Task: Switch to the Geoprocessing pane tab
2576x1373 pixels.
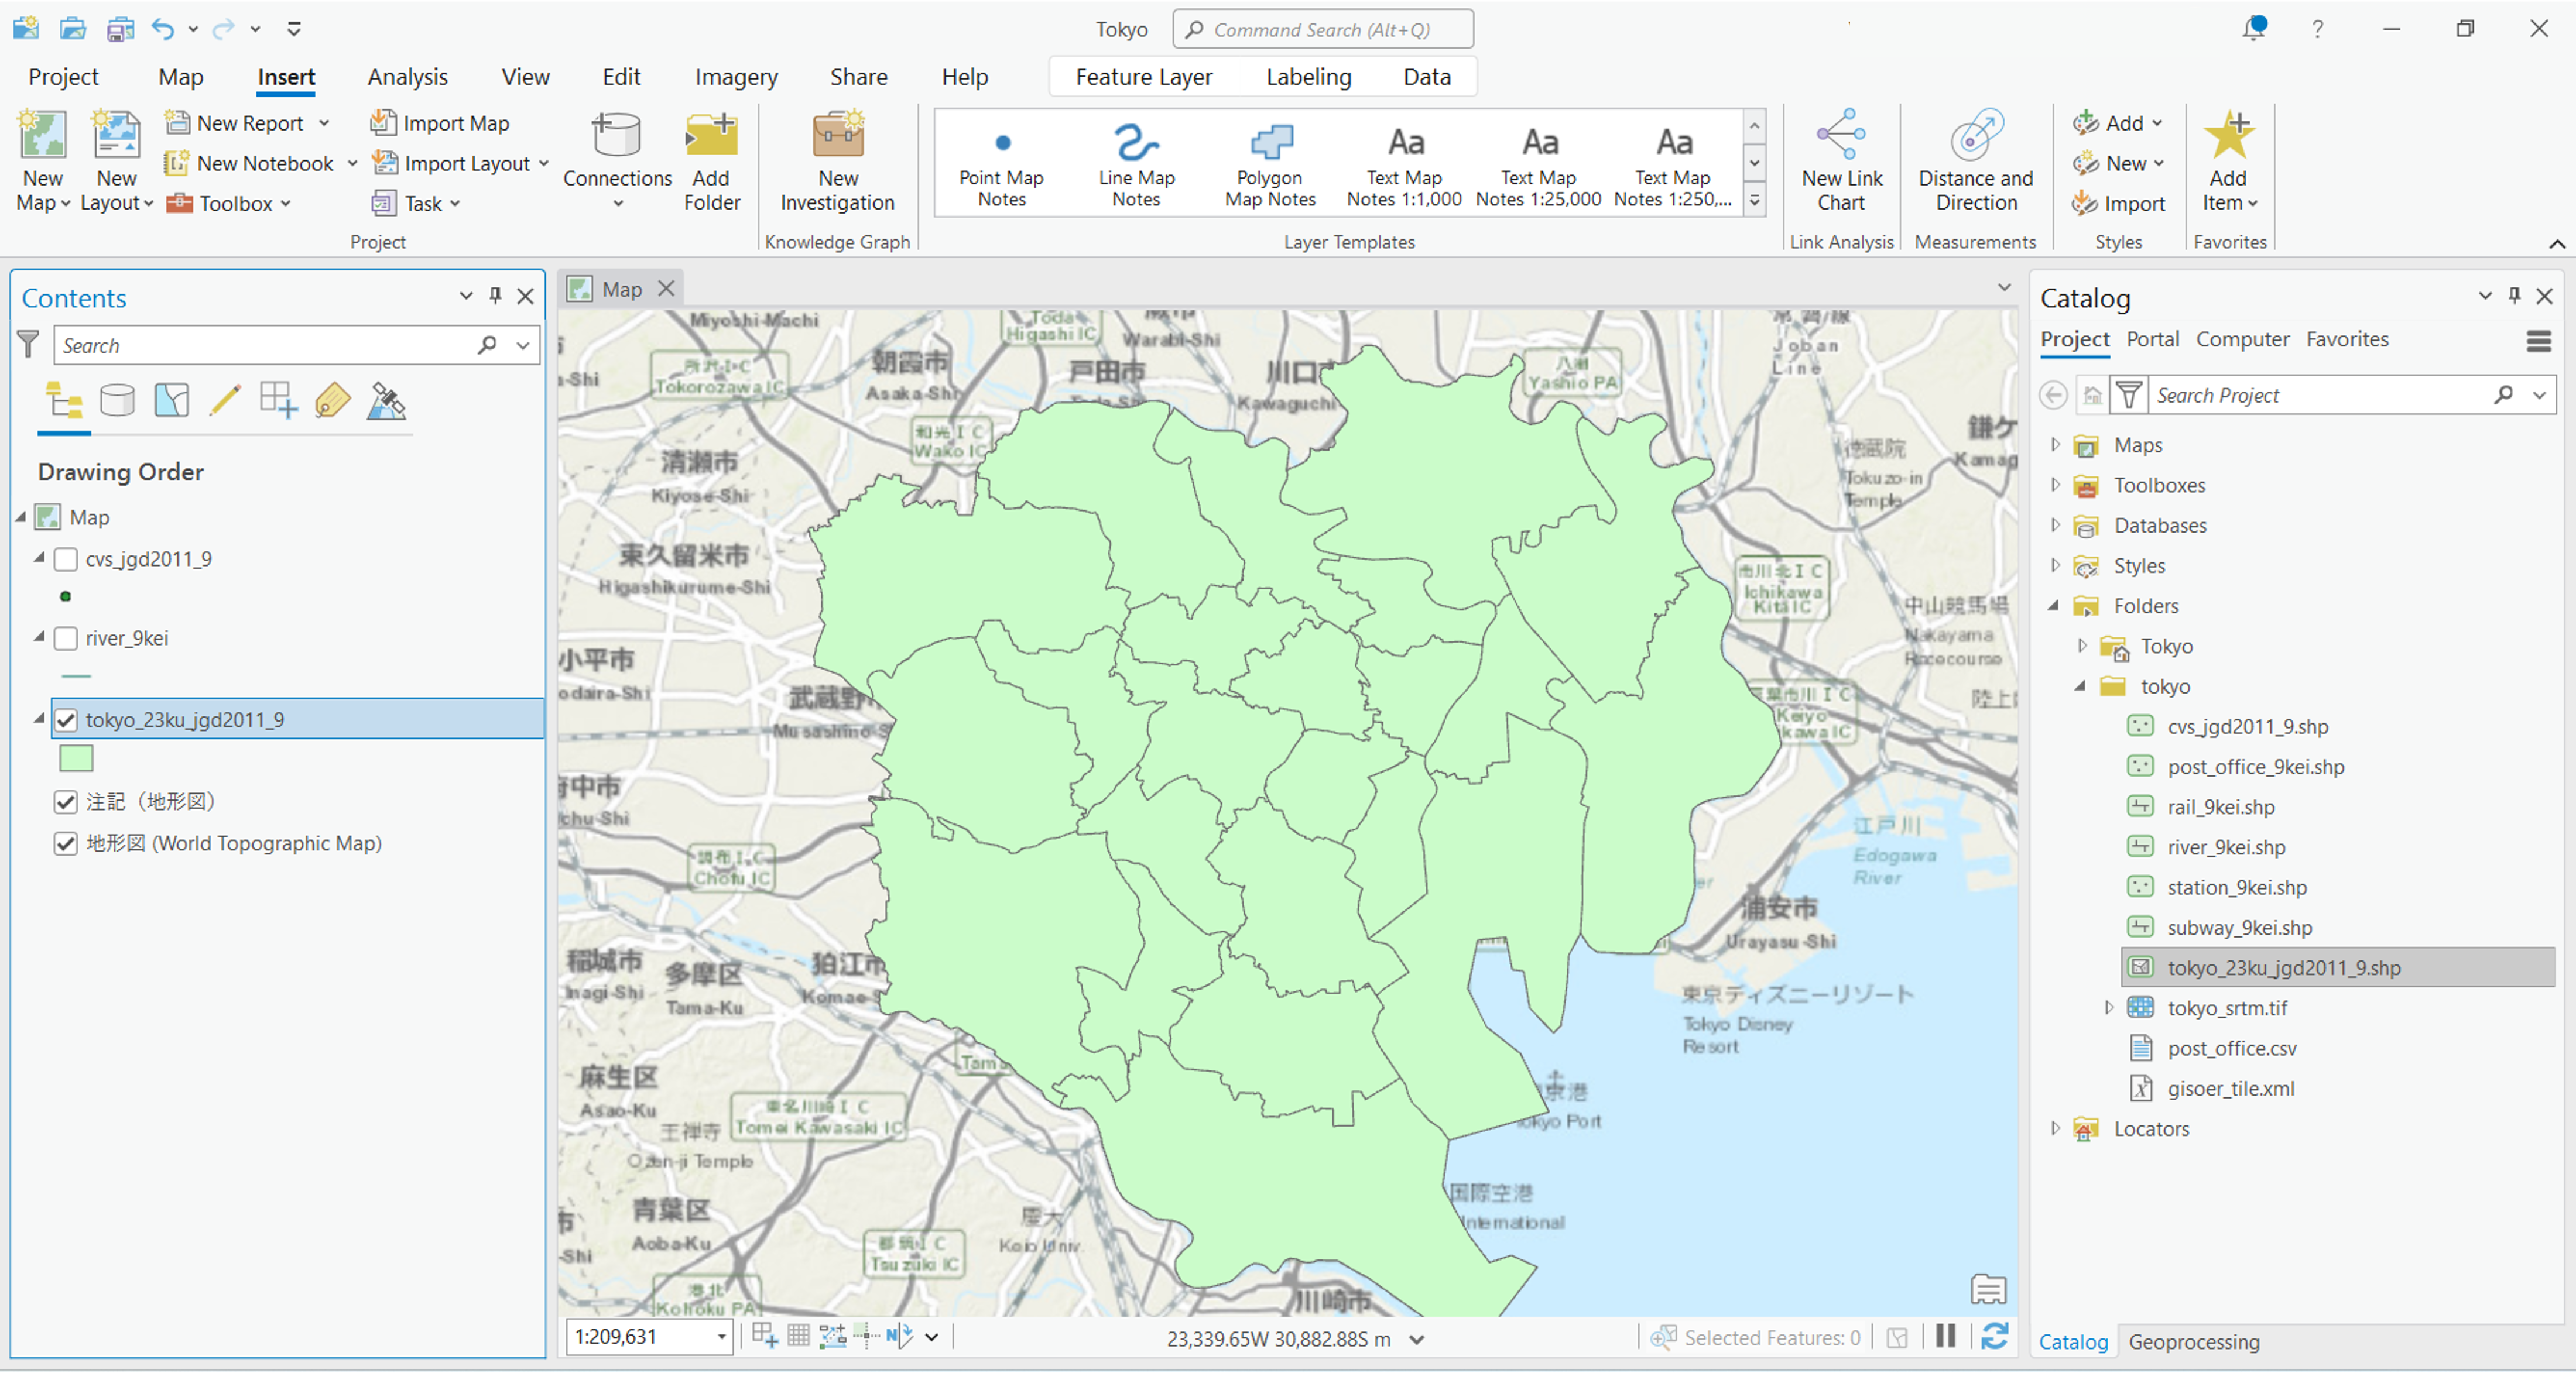Action: pyautogui.click(x=2193, y=1342)
